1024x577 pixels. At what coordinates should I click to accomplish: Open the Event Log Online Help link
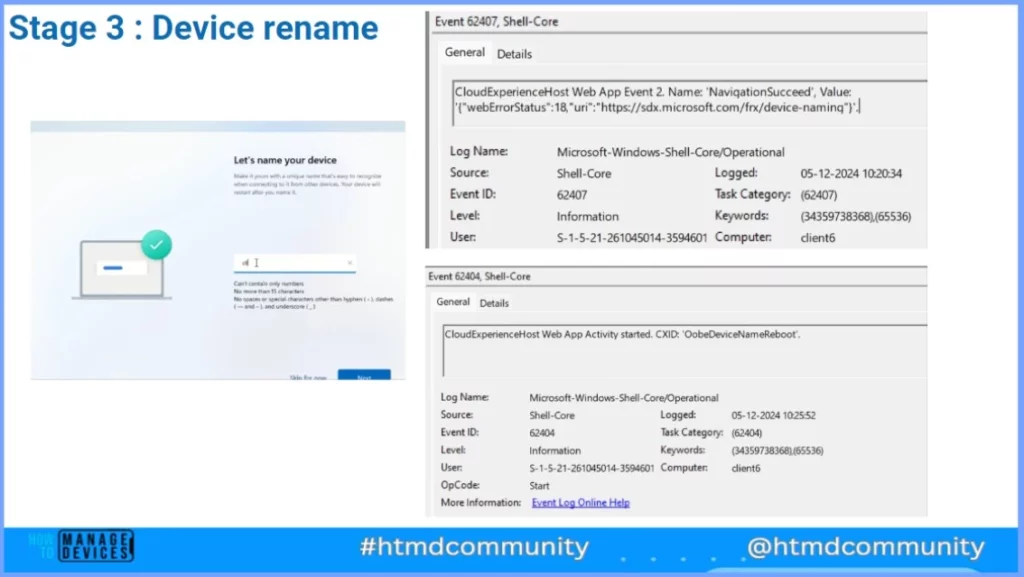pyautogui.click(x=581, y=503)
